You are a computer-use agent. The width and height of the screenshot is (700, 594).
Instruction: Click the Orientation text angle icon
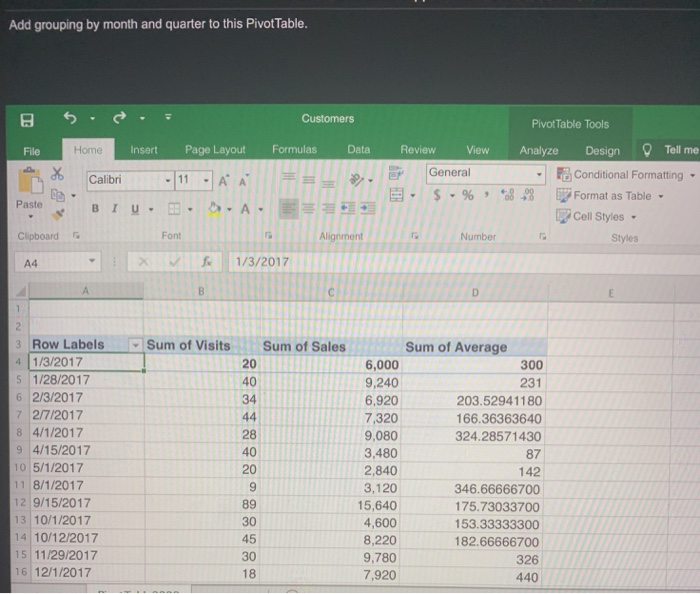[x=356, y=180]
